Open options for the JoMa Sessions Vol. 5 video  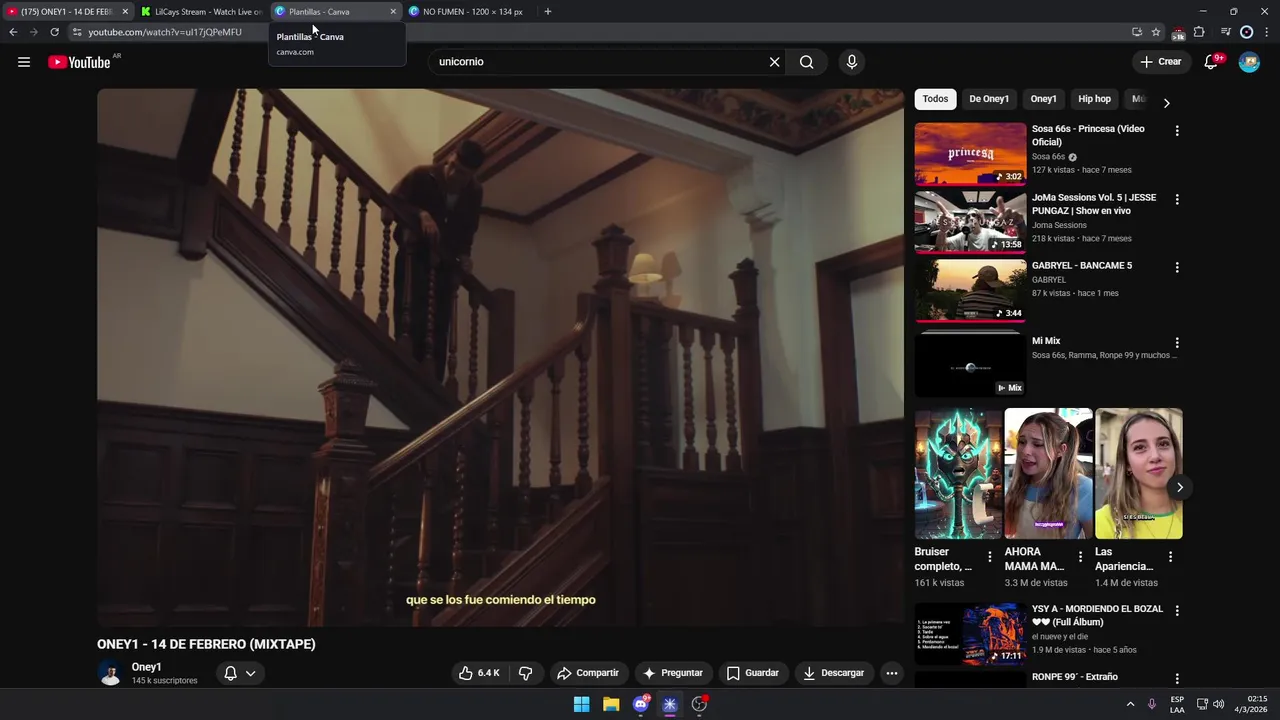point(1177,200)
